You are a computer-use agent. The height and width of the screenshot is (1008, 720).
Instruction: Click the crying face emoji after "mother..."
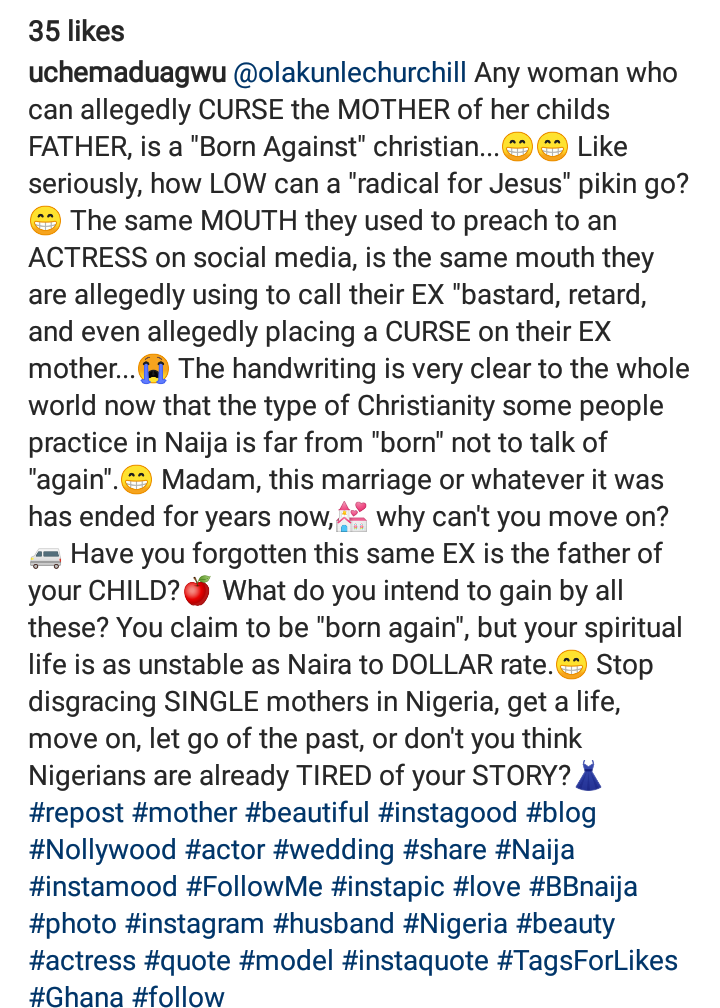[x=151, y=369]
